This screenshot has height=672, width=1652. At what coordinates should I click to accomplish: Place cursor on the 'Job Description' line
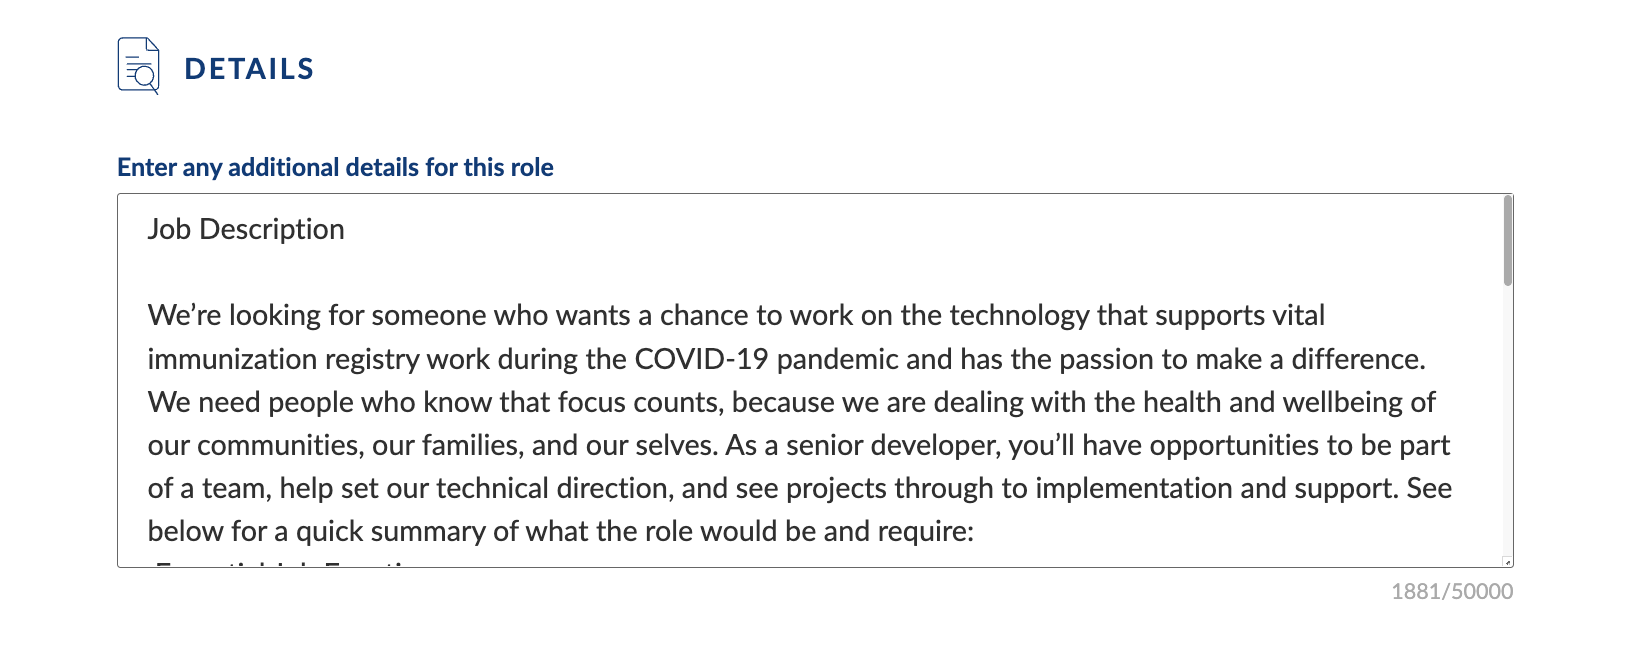246,229
